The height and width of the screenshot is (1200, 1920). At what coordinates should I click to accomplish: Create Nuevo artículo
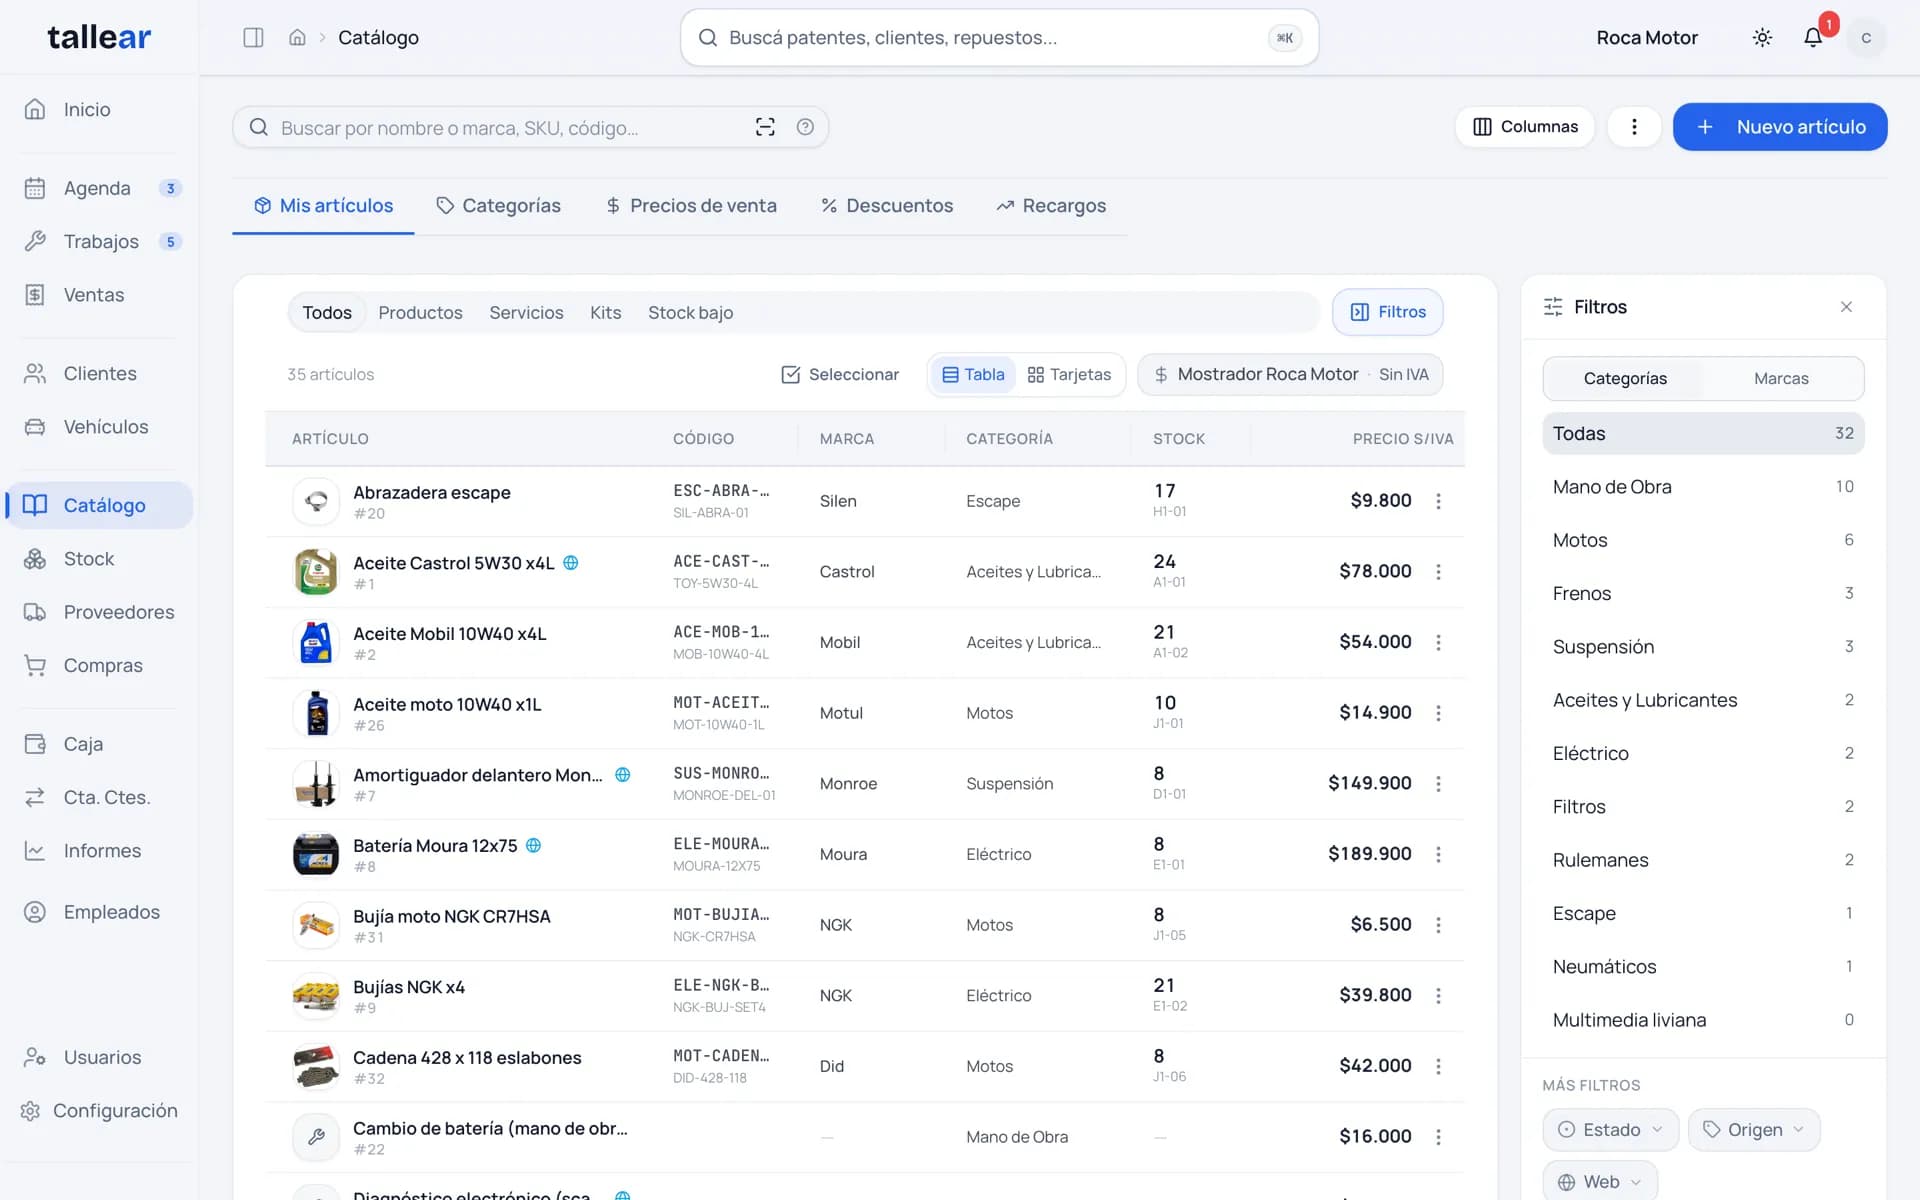coord(1780,127)
